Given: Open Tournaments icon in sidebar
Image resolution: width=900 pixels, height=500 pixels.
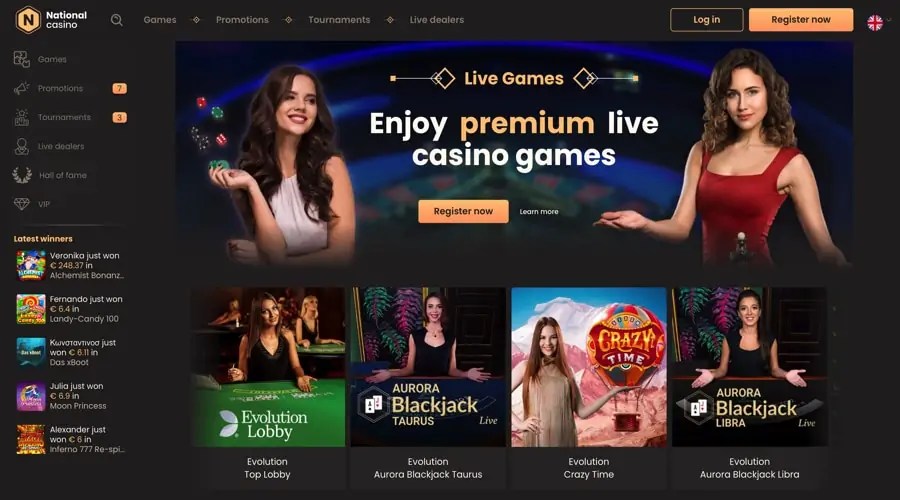Looking at the screenshot, I should [22, 117].
